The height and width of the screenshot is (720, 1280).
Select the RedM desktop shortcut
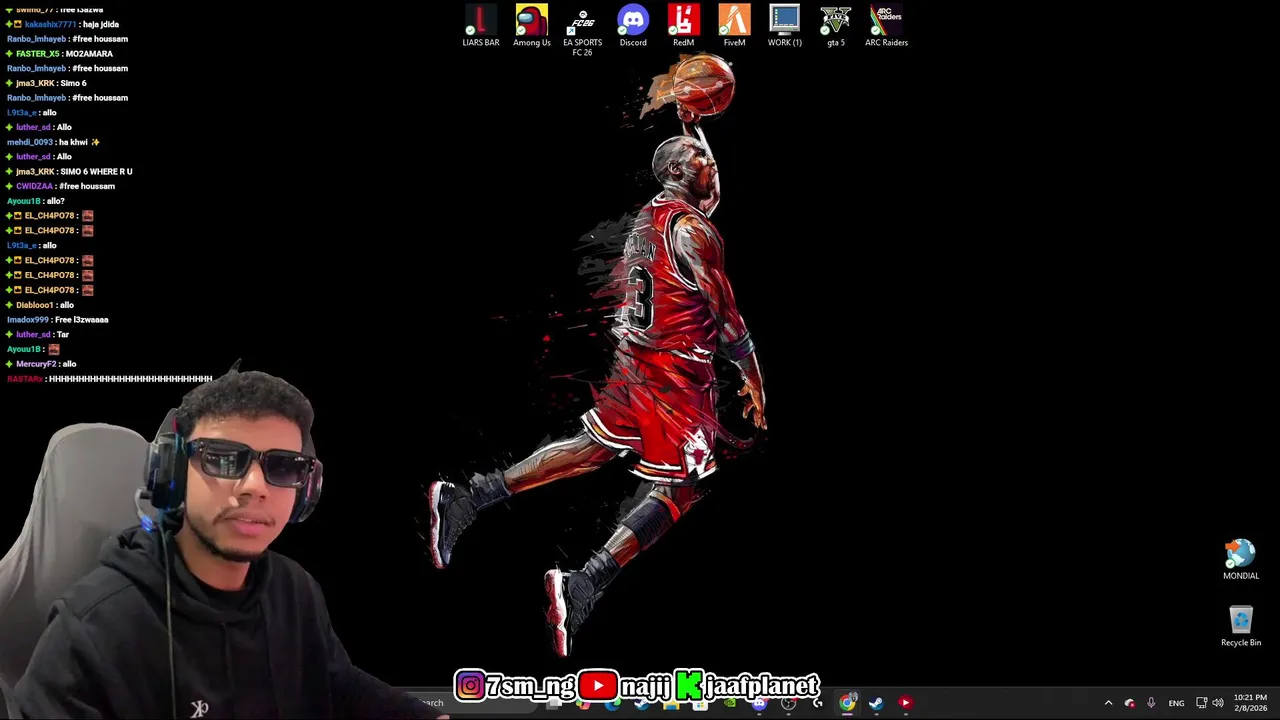(x=684, y=26)
